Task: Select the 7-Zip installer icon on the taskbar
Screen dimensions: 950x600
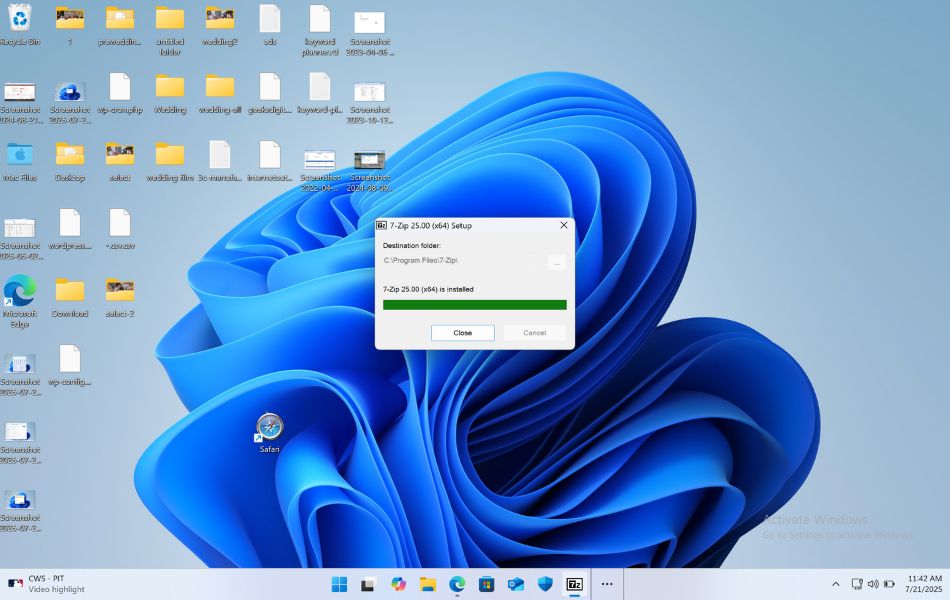Action: click(x=573, y=582)
